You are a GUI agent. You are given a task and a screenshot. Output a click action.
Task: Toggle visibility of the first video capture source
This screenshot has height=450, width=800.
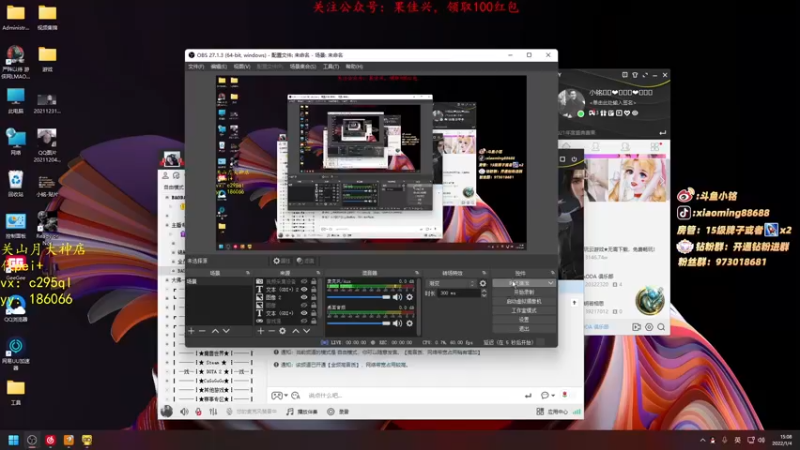[304, 282]
